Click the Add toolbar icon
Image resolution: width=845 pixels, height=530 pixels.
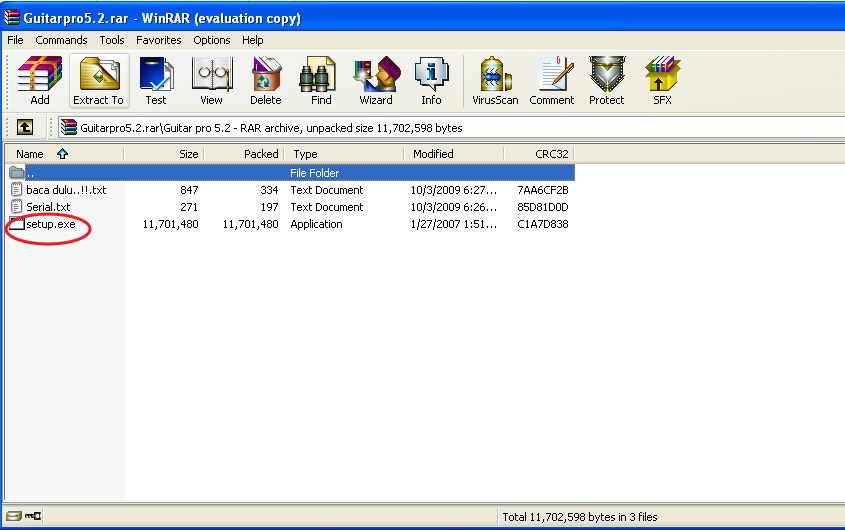39,80
